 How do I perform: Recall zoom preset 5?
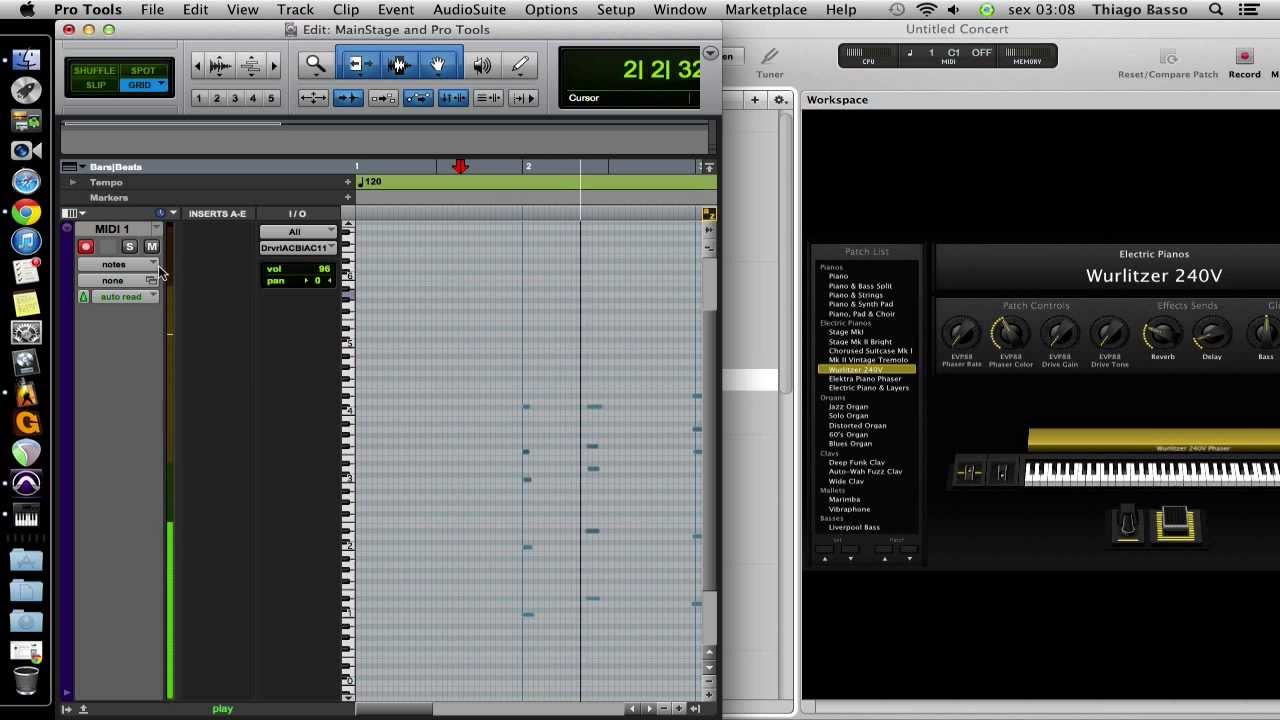point(270,98)
